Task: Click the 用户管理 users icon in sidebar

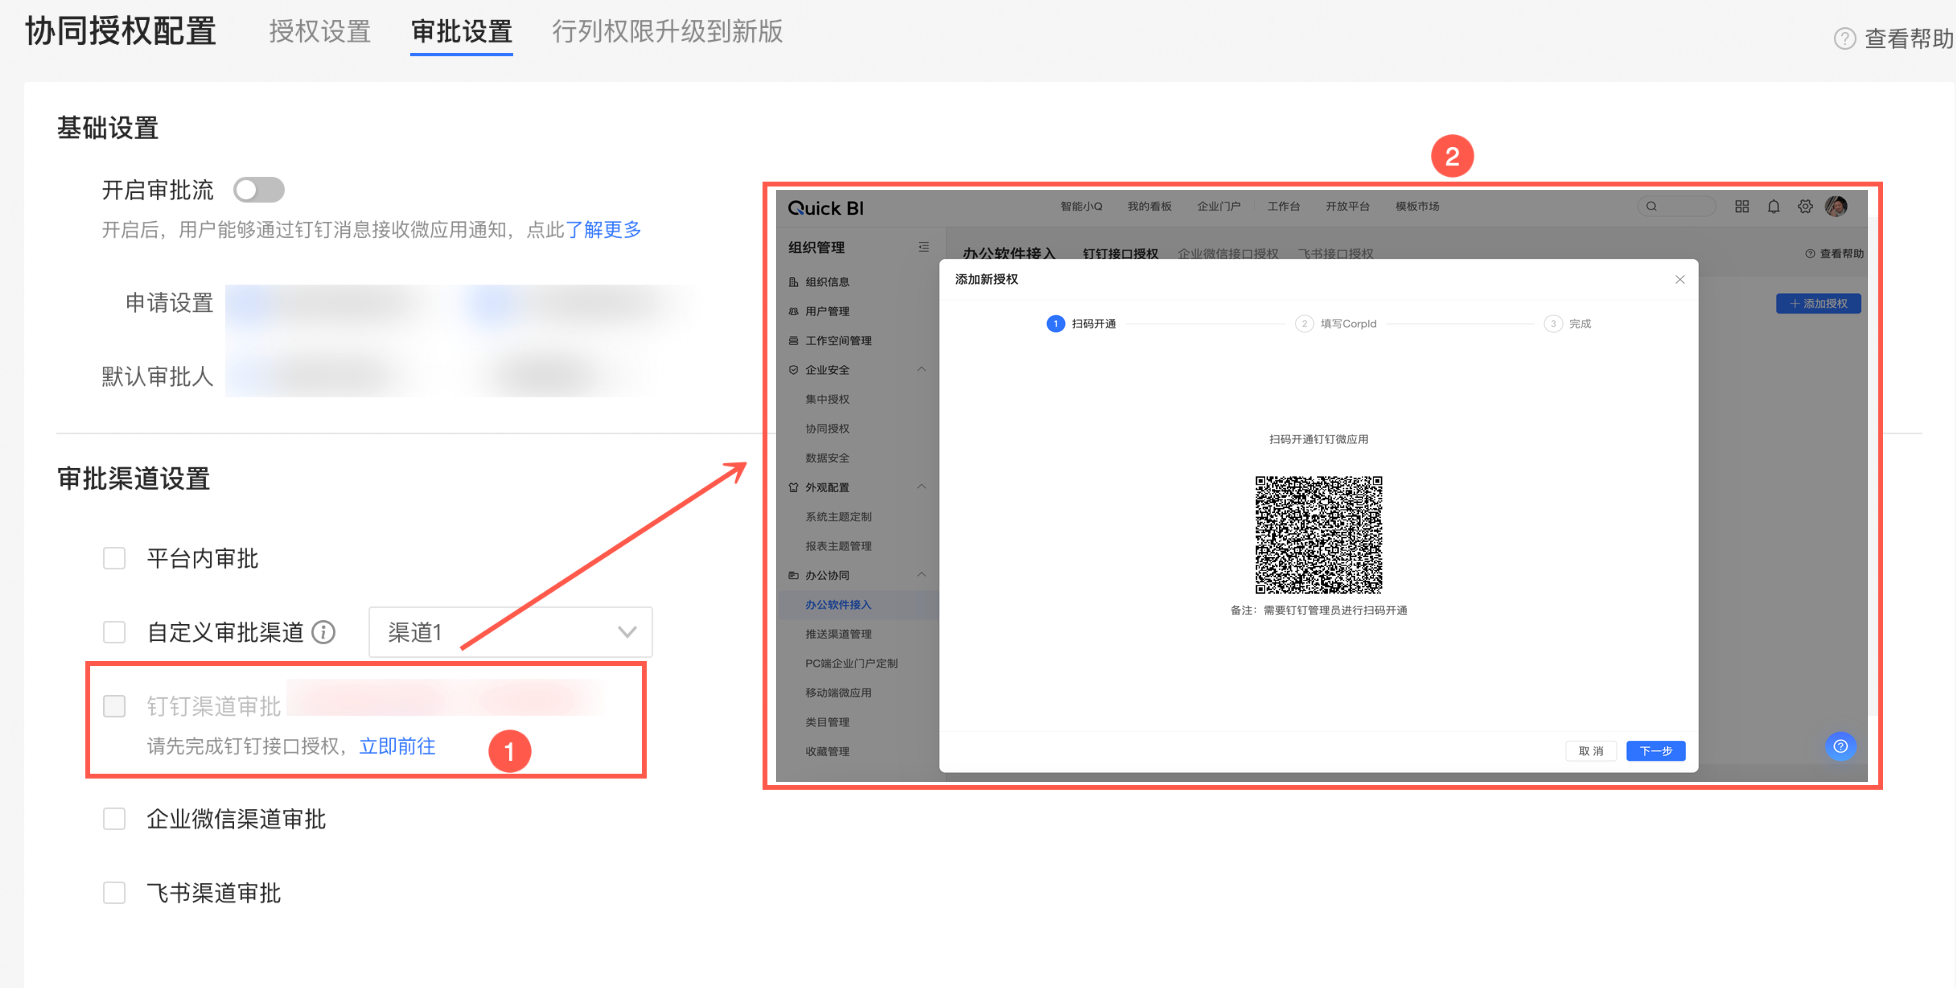Action: click(794, 311)
